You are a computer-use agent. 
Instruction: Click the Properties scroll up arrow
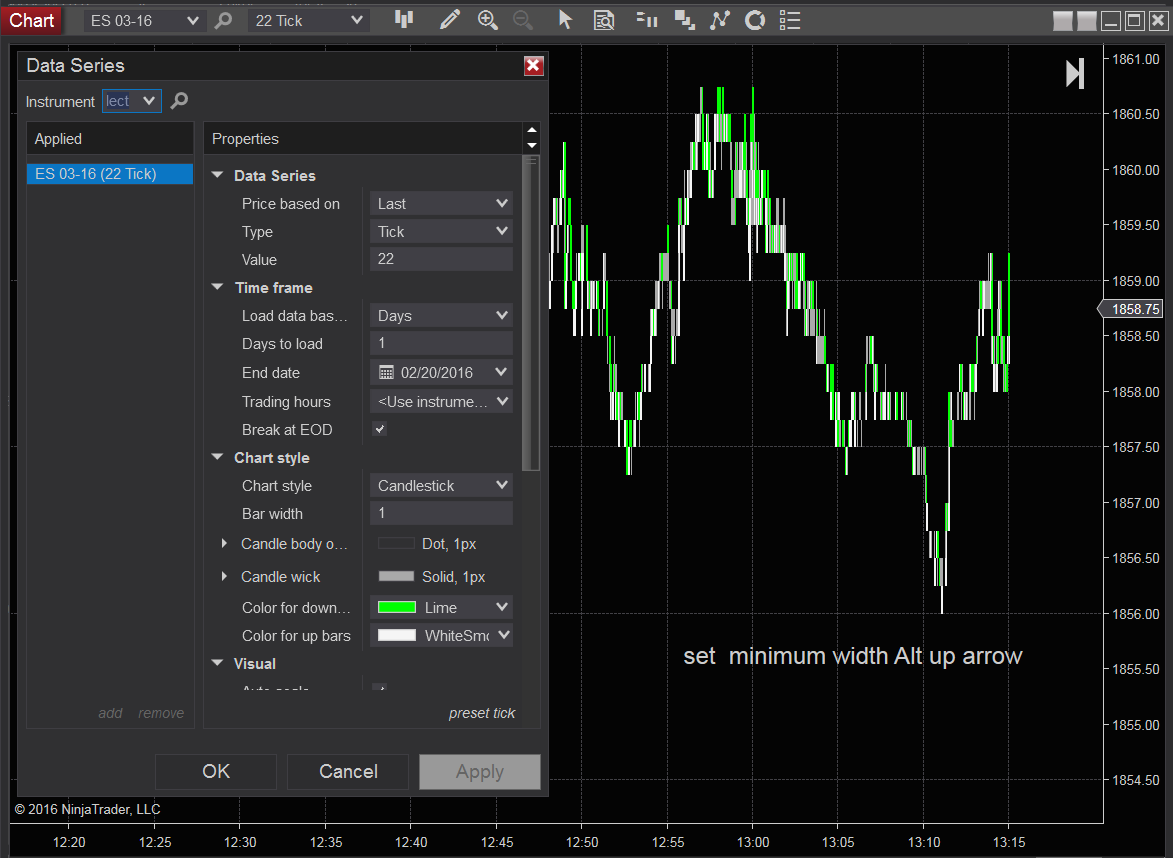[x=532, y=130]
